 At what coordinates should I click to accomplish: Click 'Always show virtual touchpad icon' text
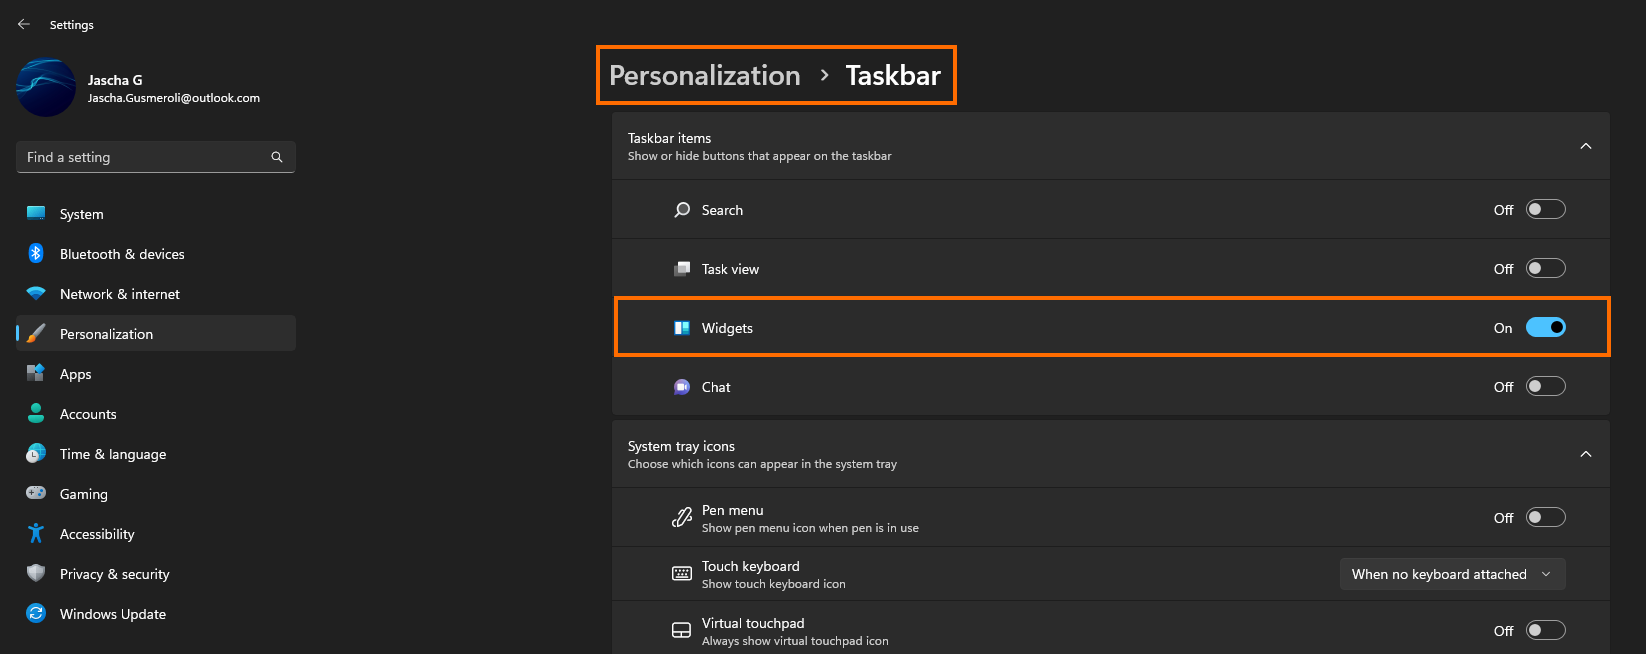click(x=795, y=641)
